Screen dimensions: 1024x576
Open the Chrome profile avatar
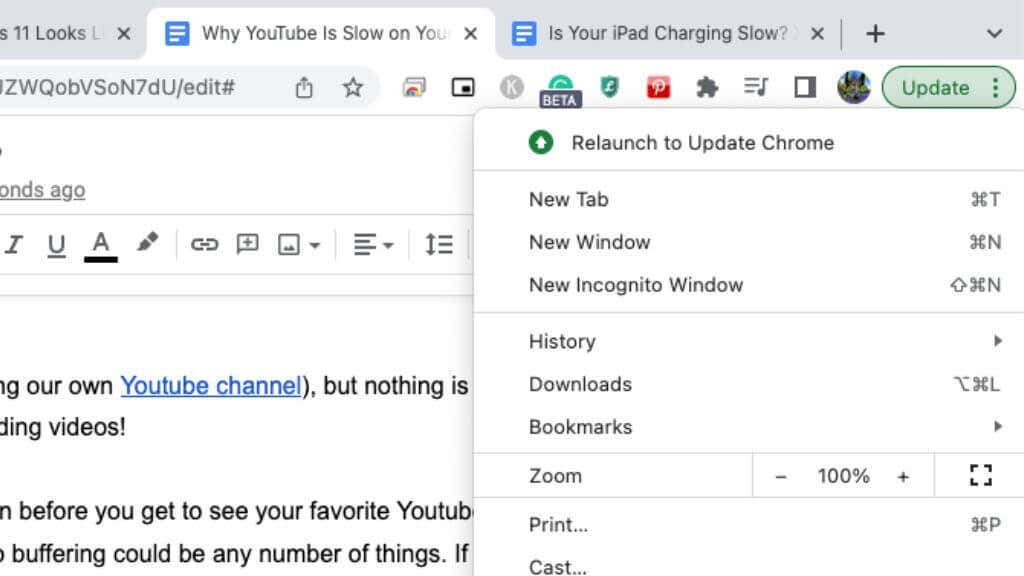tap(854, 87)
